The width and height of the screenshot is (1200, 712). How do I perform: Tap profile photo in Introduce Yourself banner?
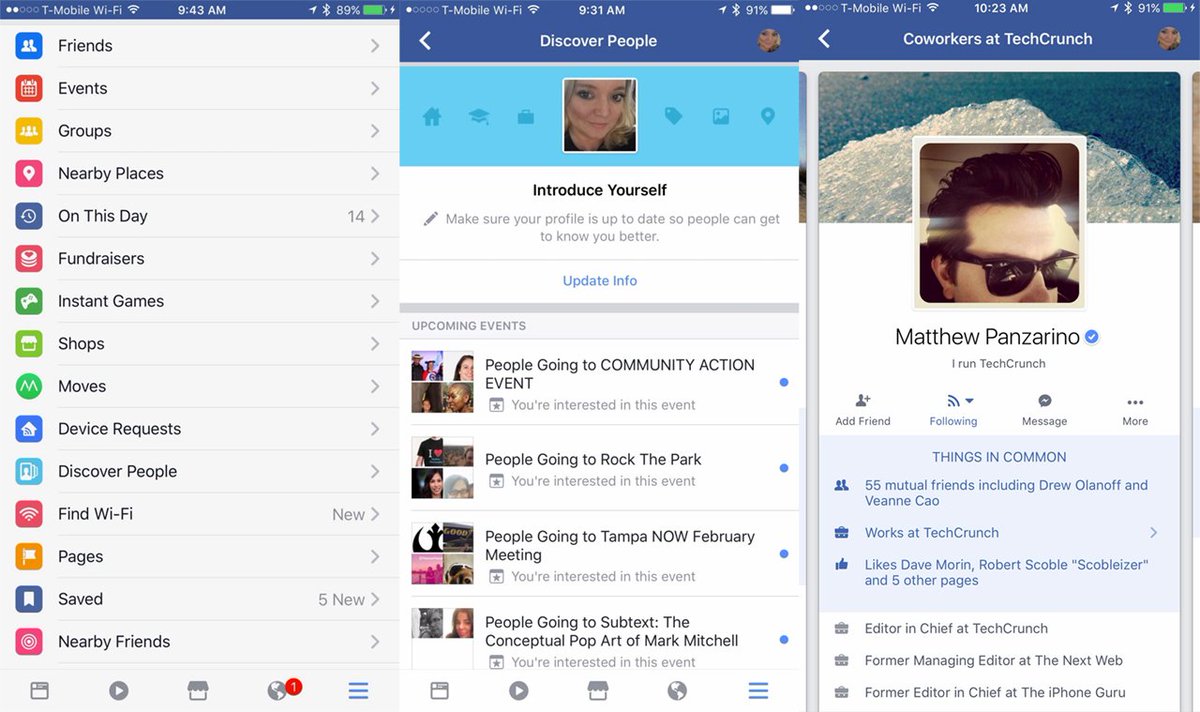(599, 116)
